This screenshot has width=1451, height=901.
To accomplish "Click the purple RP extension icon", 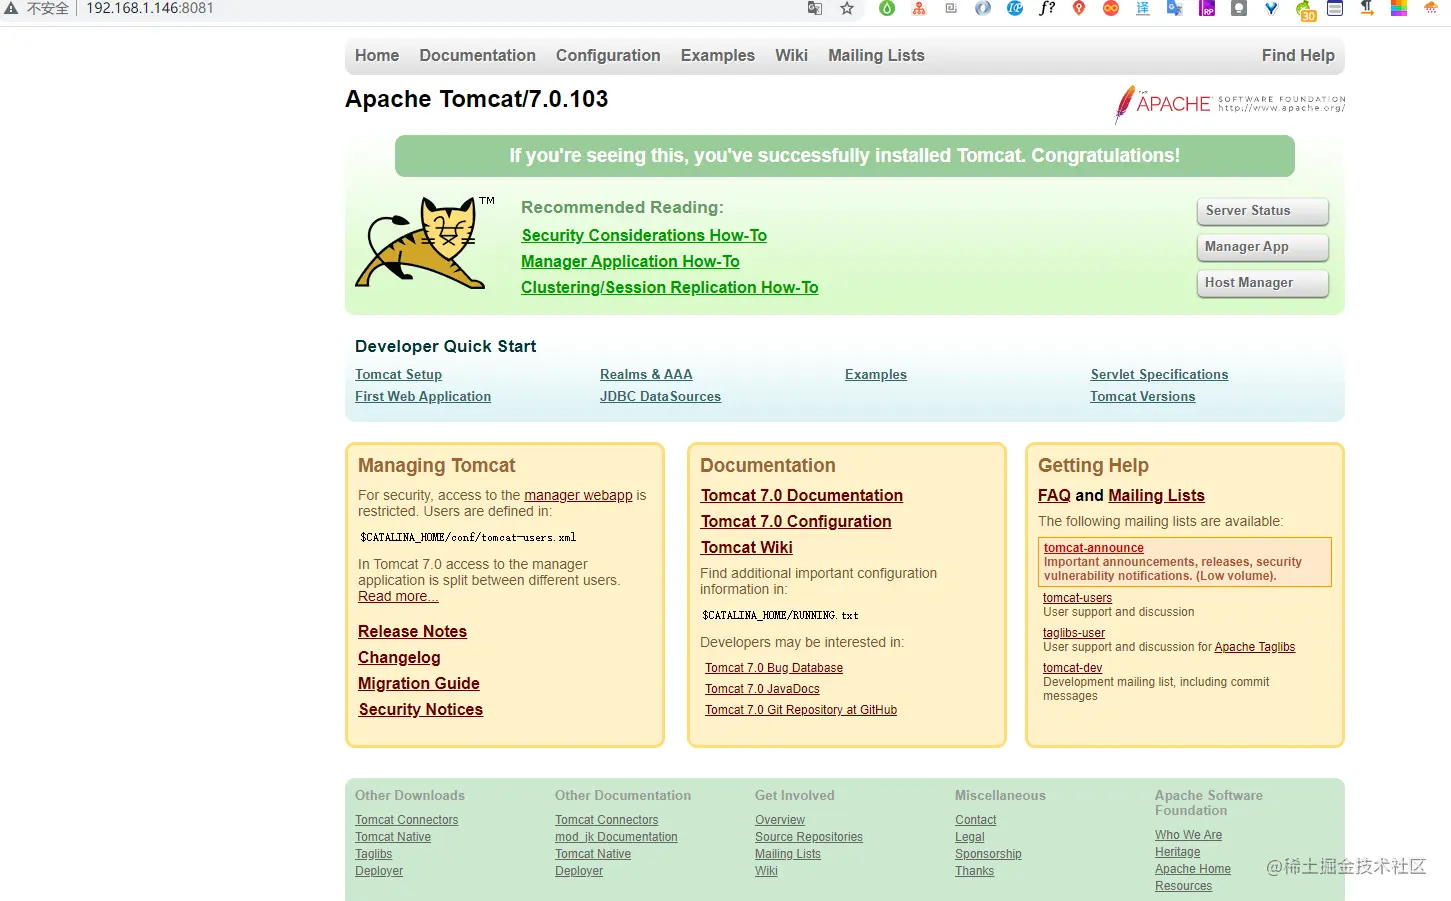I will [1207, 8].
